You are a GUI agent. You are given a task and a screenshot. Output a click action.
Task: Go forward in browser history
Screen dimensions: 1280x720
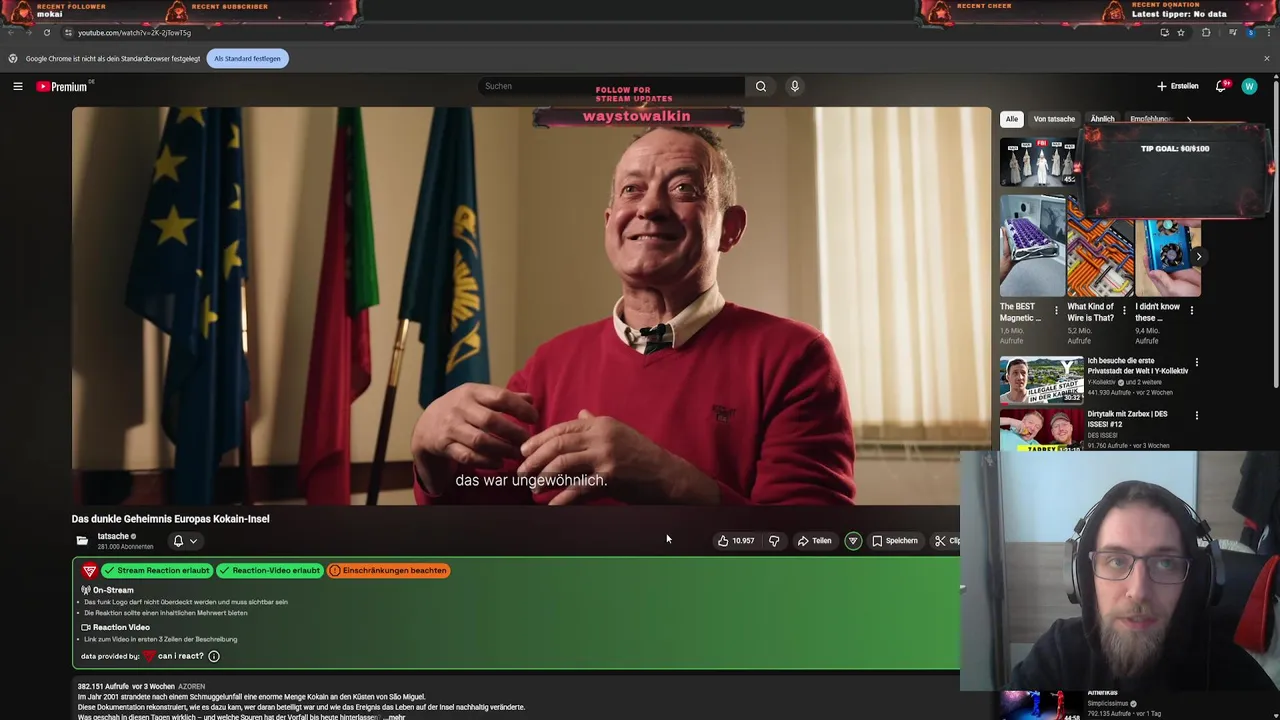click(28, 32)
